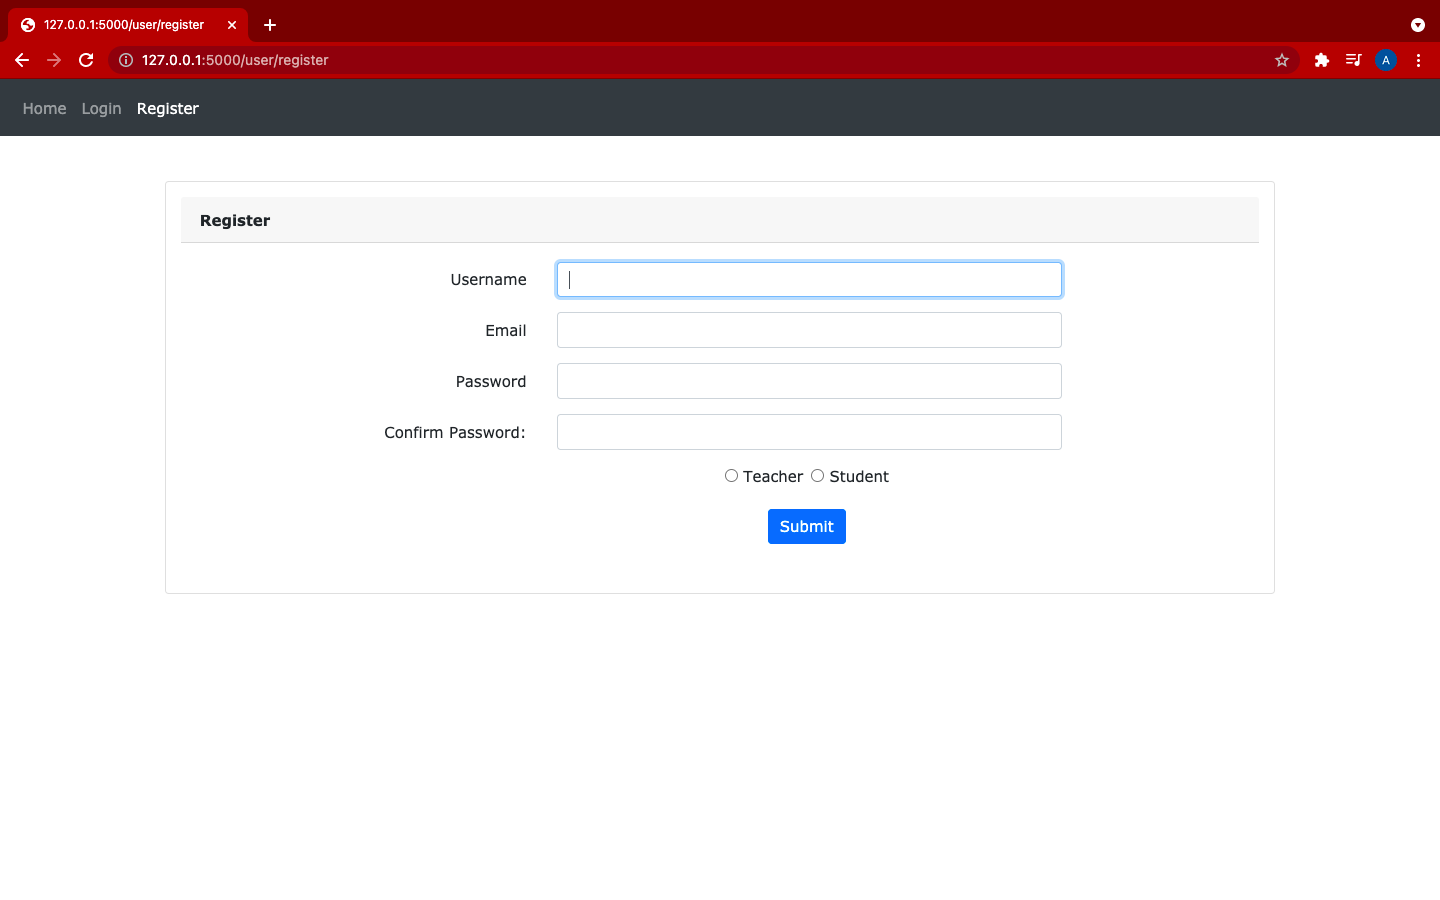Select the Teacher radio button
Screen dimensions: 1440x900
click(731, 476)
